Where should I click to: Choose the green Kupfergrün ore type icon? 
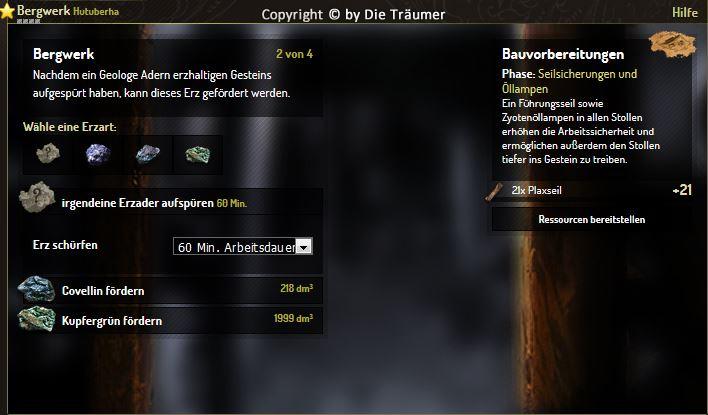point(198,155)
